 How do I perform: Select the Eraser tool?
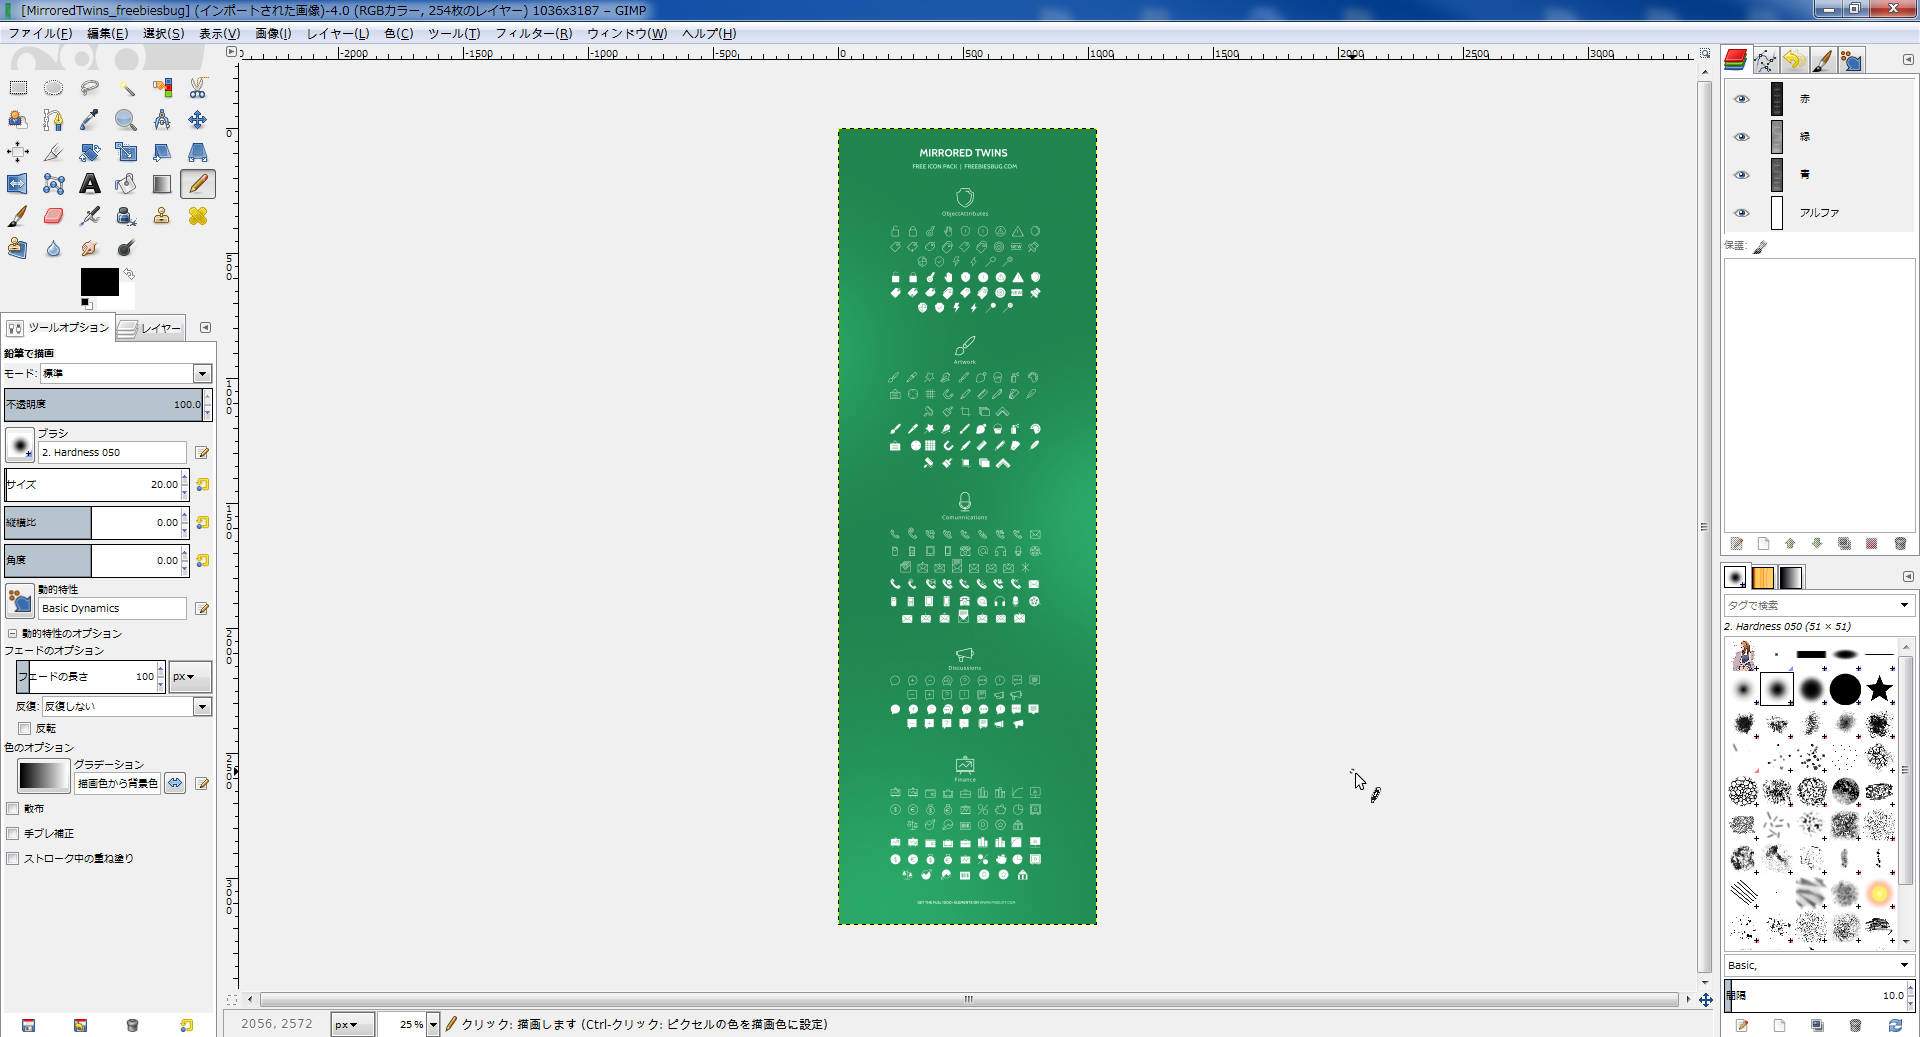click(x=54, y=216)
